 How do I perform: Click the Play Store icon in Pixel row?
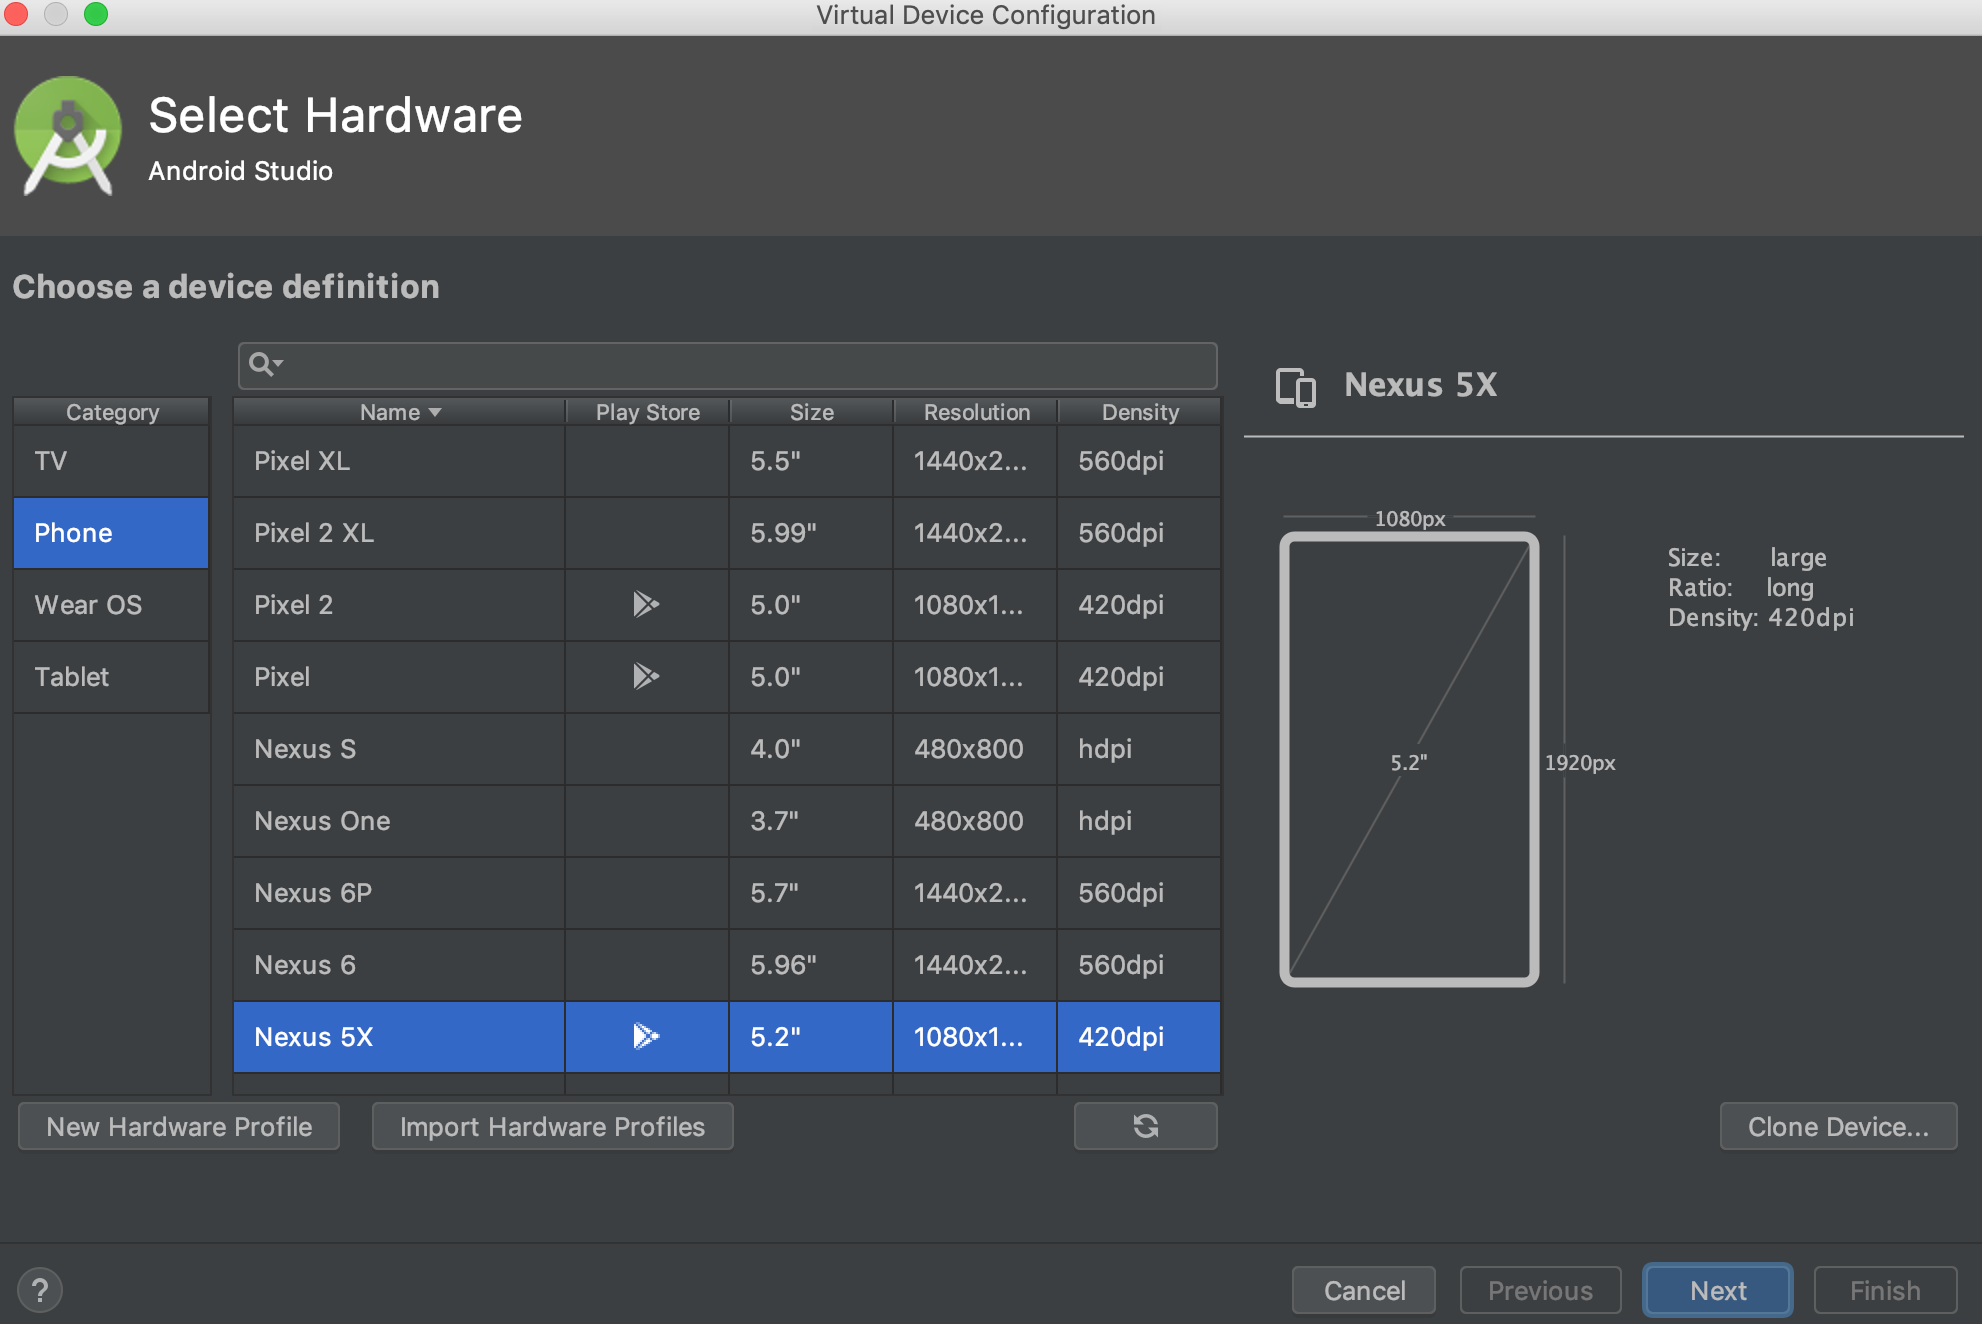coord(646,676)
